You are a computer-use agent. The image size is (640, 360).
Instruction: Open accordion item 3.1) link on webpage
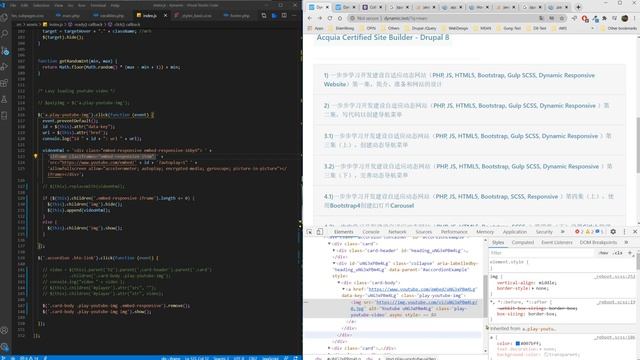pos(467,140)
